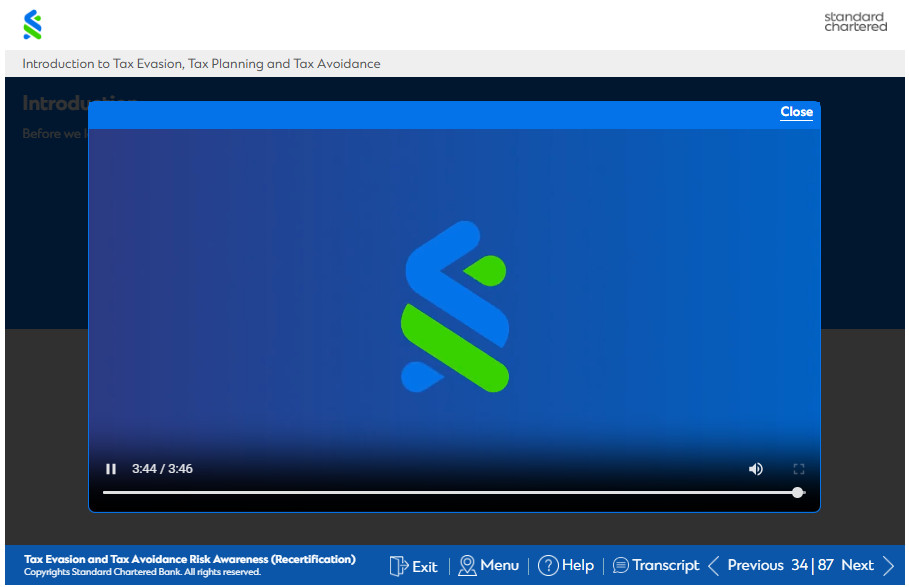
Task: Click the standard chartered wordmark at top right
Action: (856, 21)
